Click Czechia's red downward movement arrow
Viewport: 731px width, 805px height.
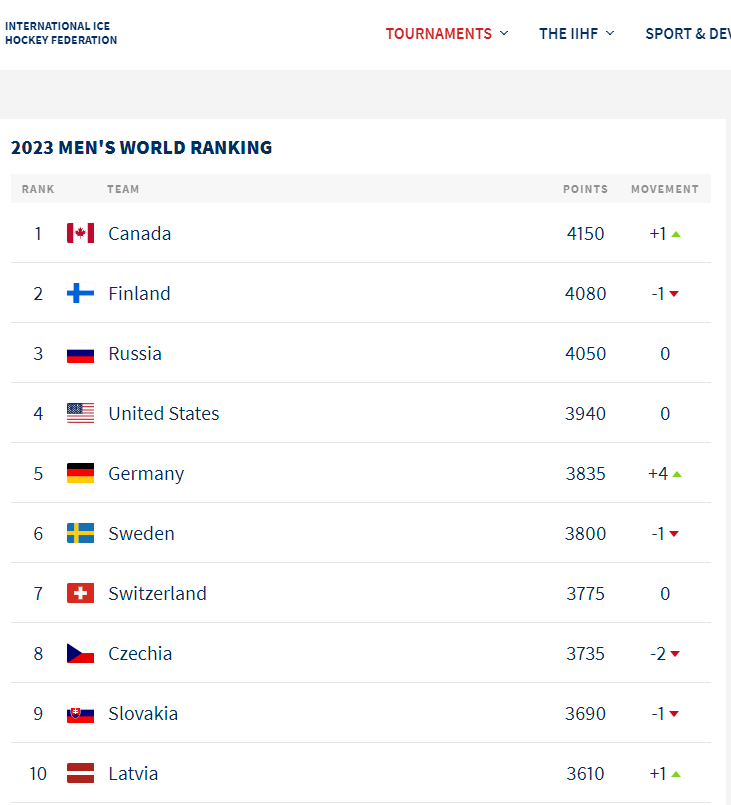pos(676,653)
